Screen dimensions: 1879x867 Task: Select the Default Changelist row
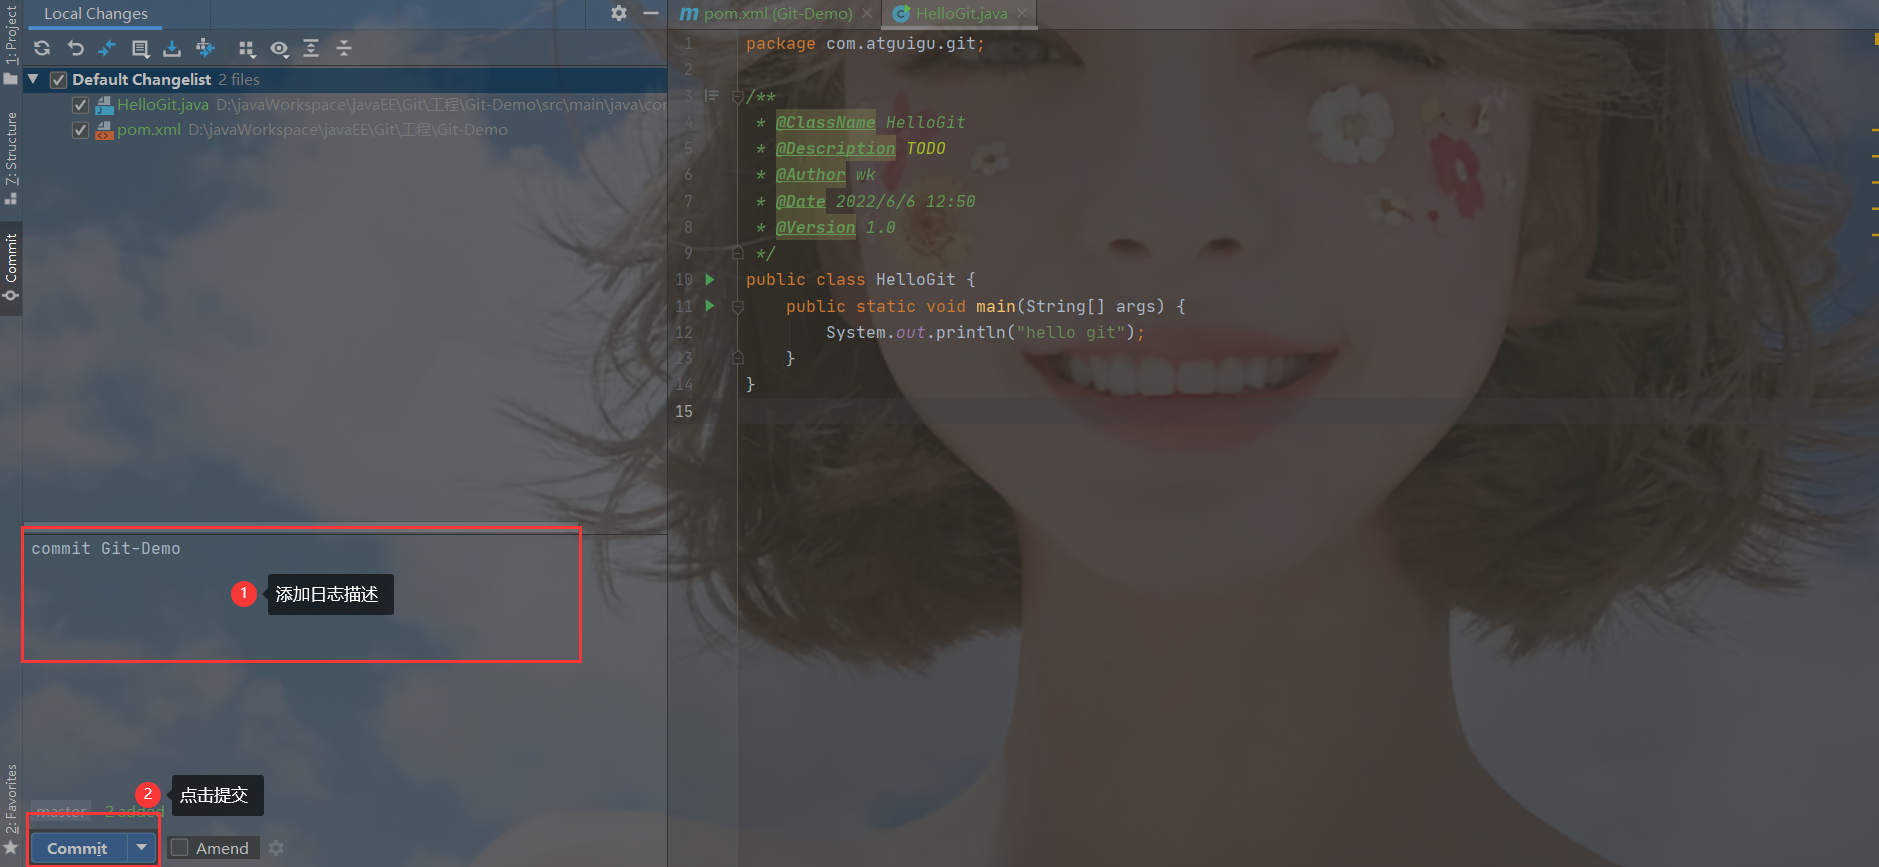point(345,80)
